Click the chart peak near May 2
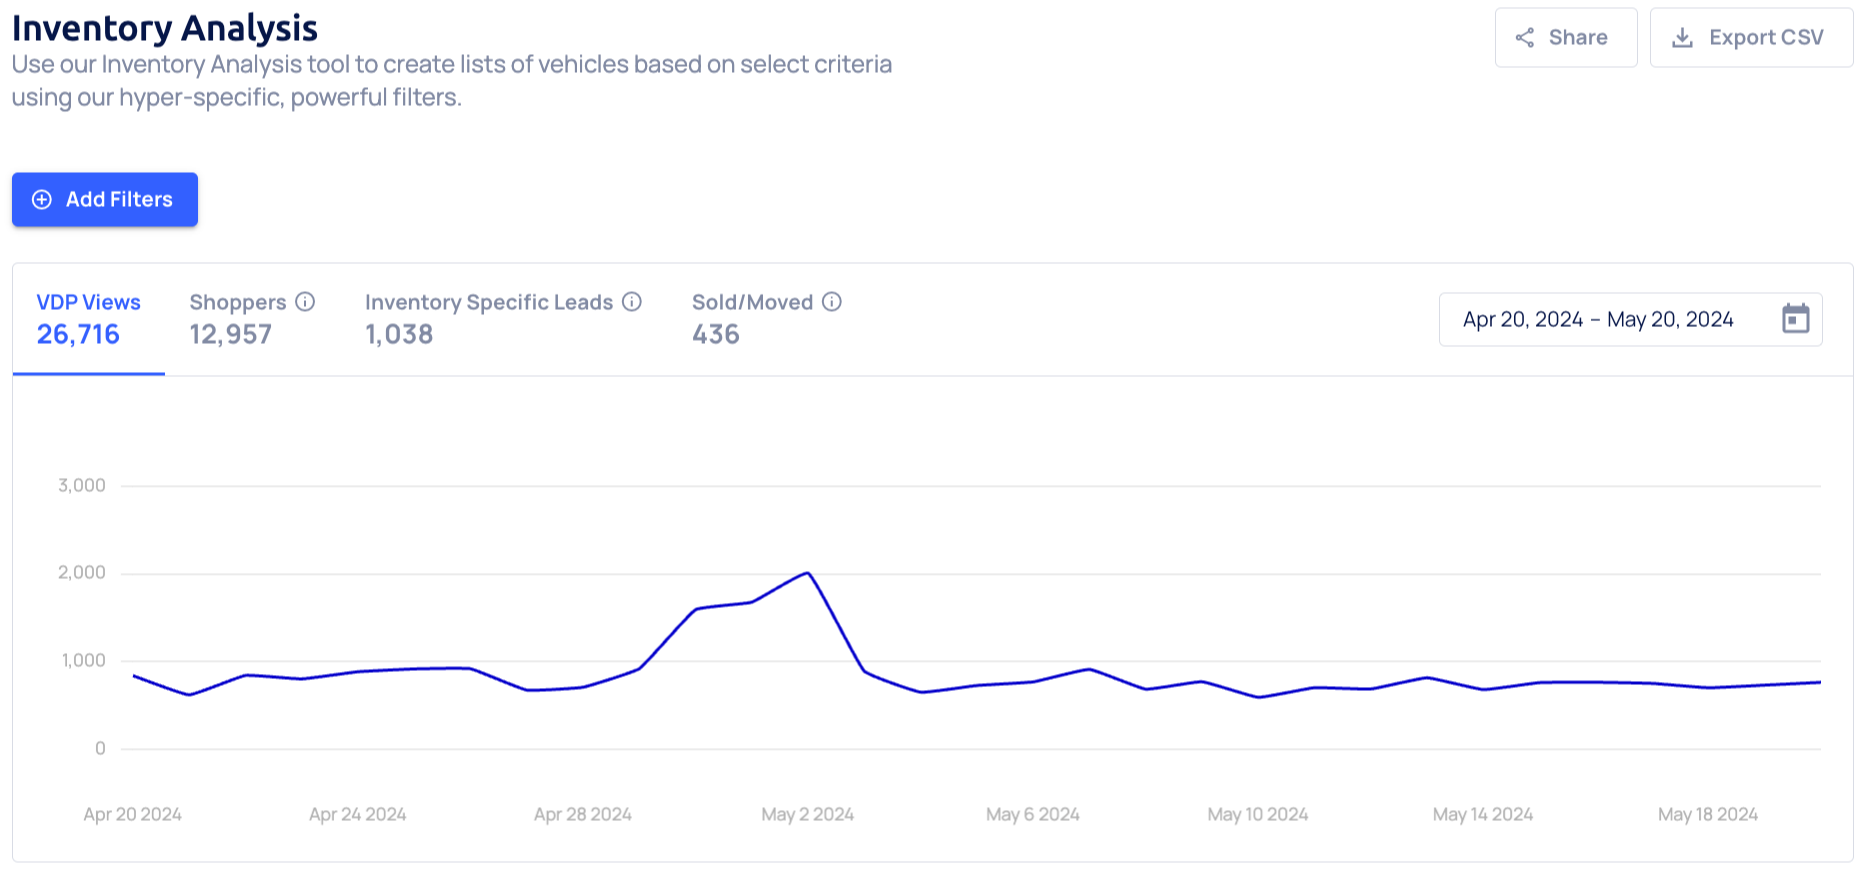 pos(808,573)
